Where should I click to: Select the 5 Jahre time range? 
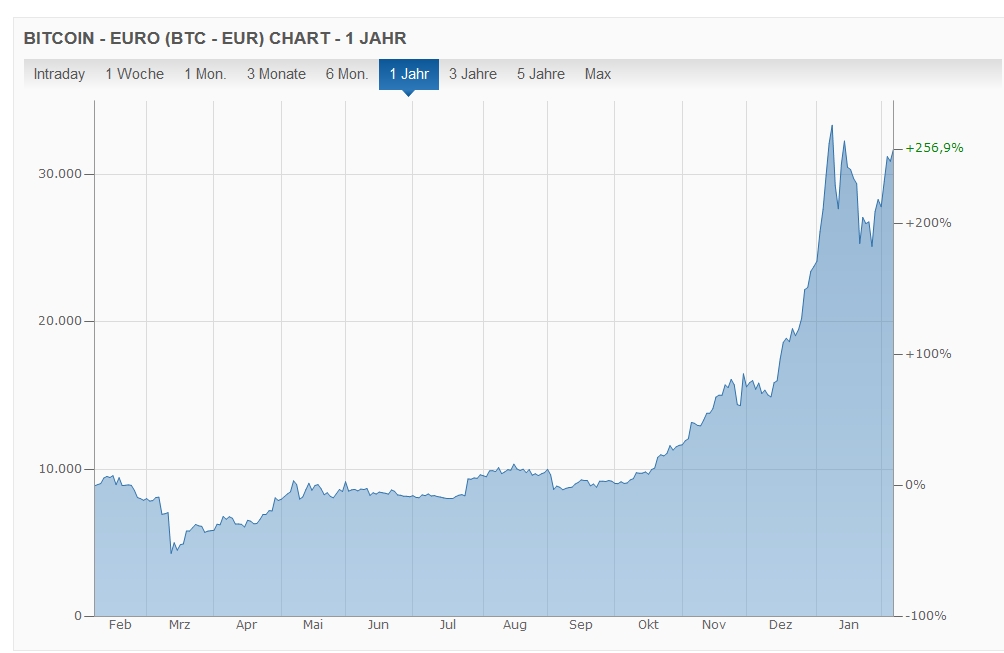click(x=541, y=74)
